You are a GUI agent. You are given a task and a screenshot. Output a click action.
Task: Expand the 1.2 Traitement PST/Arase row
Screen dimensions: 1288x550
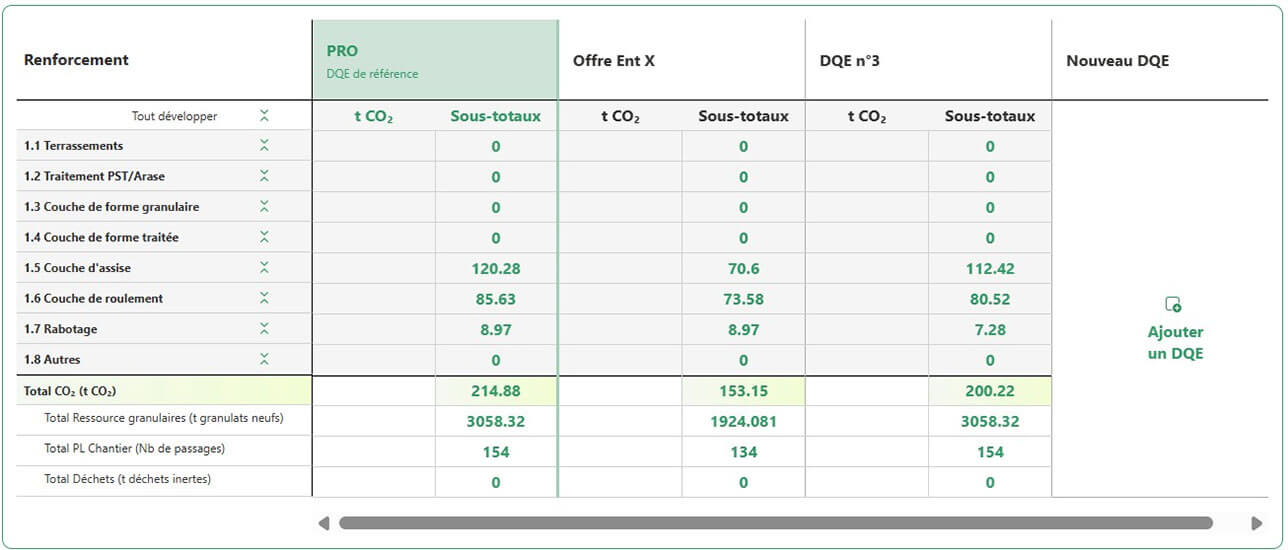click(x=264, y=176)
